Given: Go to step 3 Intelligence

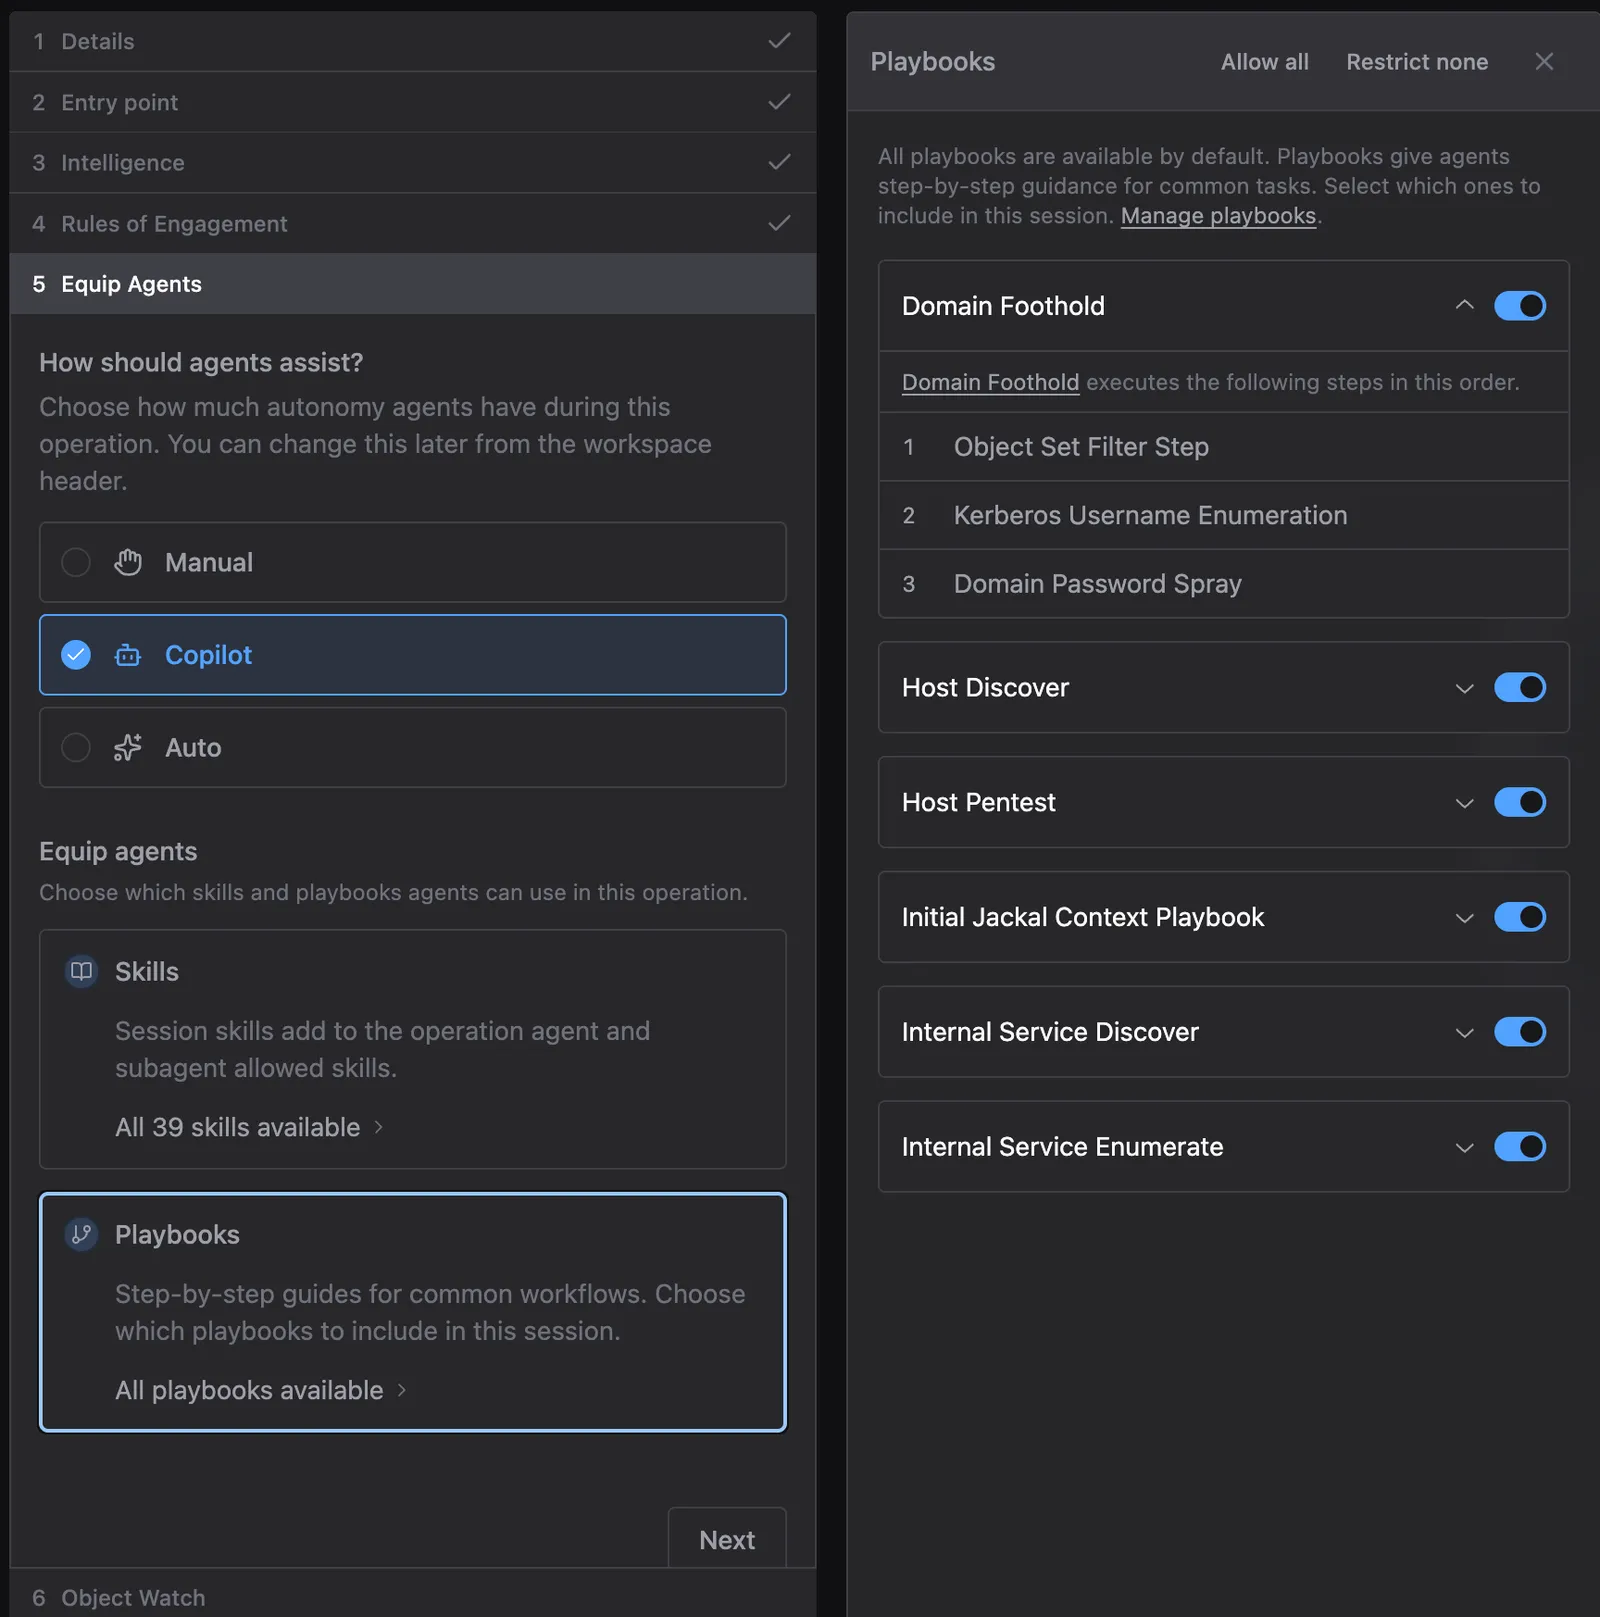Looking at the screenshot, I should click(x=412, y=162).
